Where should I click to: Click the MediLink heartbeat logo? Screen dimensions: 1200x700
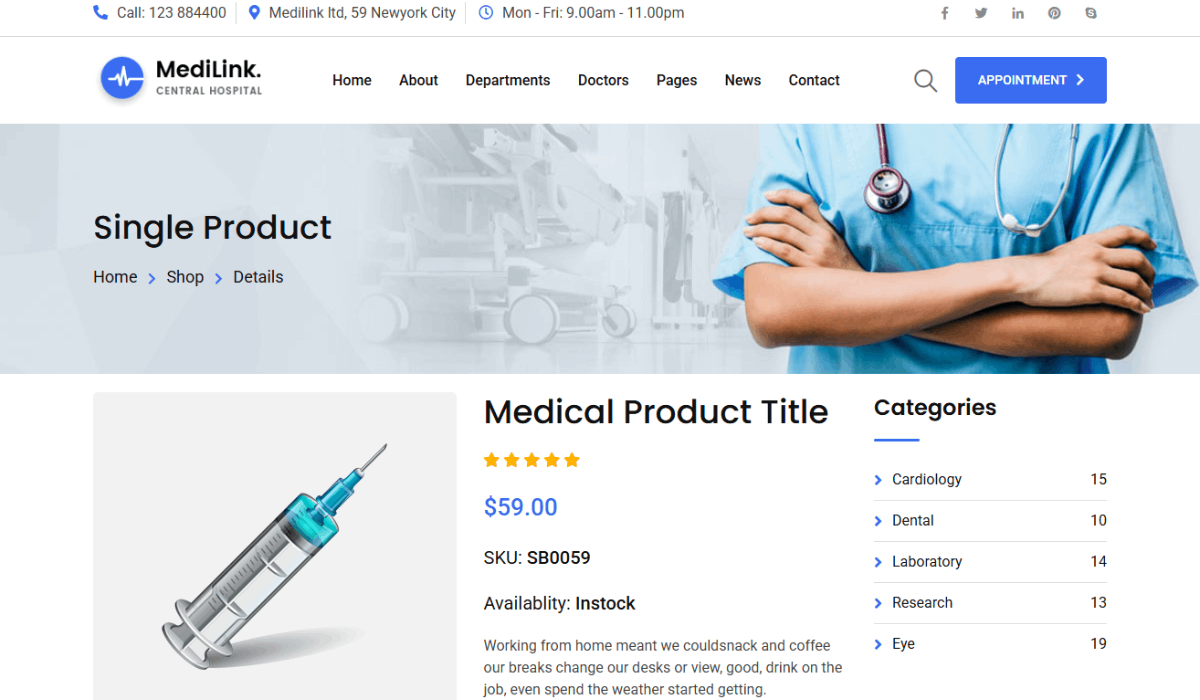click(123, 78)
